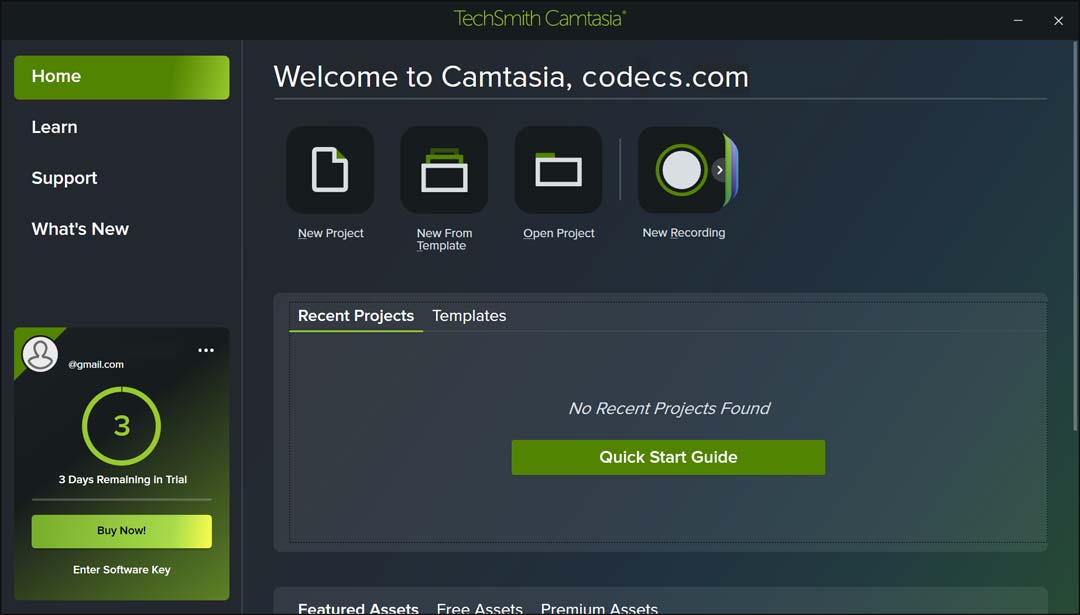Switch to the Templates tab
The height and width of the screenshot is (615, 1080).
469,315
